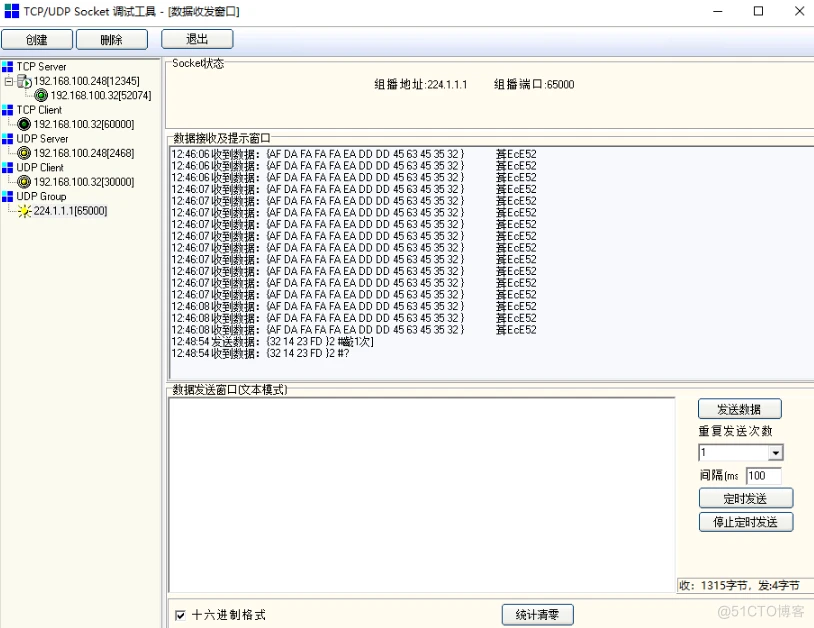Collapse the 192.168.100.248[12345] tree node
Viewport: 814px width, 628px height.
[x=7, y=81]
